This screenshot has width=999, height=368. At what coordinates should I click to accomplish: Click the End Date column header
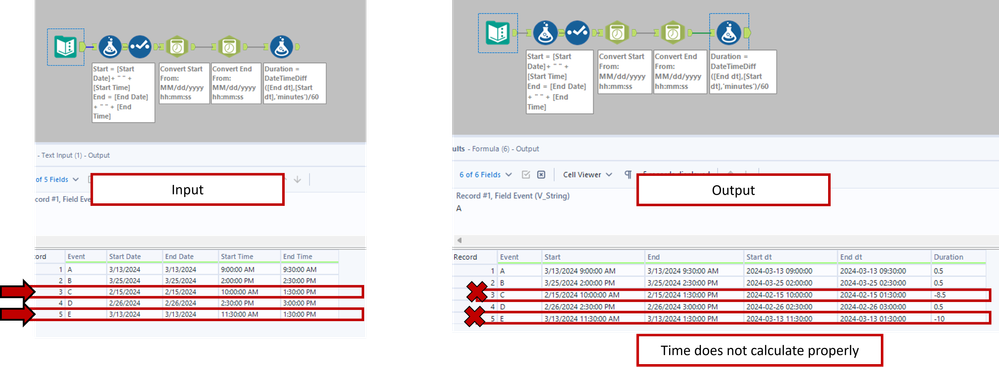click(x=190, y=257)
